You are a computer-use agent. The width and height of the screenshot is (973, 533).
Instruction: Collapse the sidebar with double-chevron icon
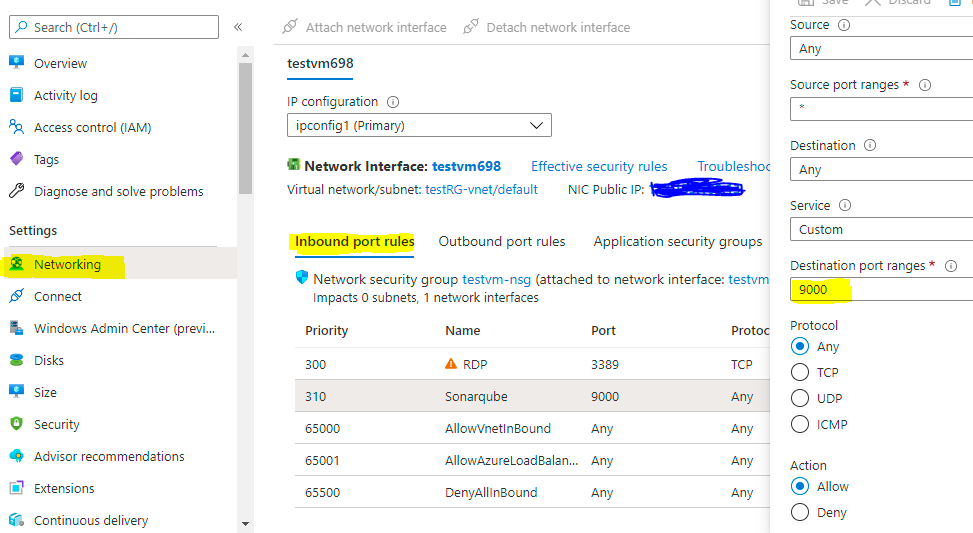tap(238, 27)
